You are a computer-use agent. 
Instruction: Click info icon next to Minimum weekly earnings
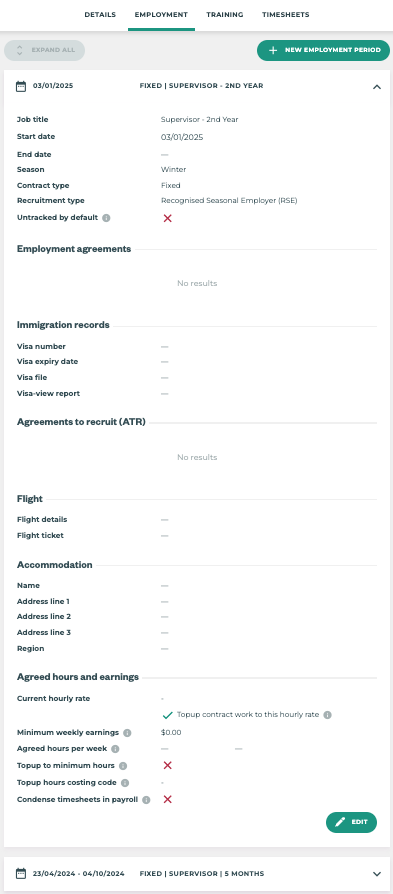coord(127,733)
